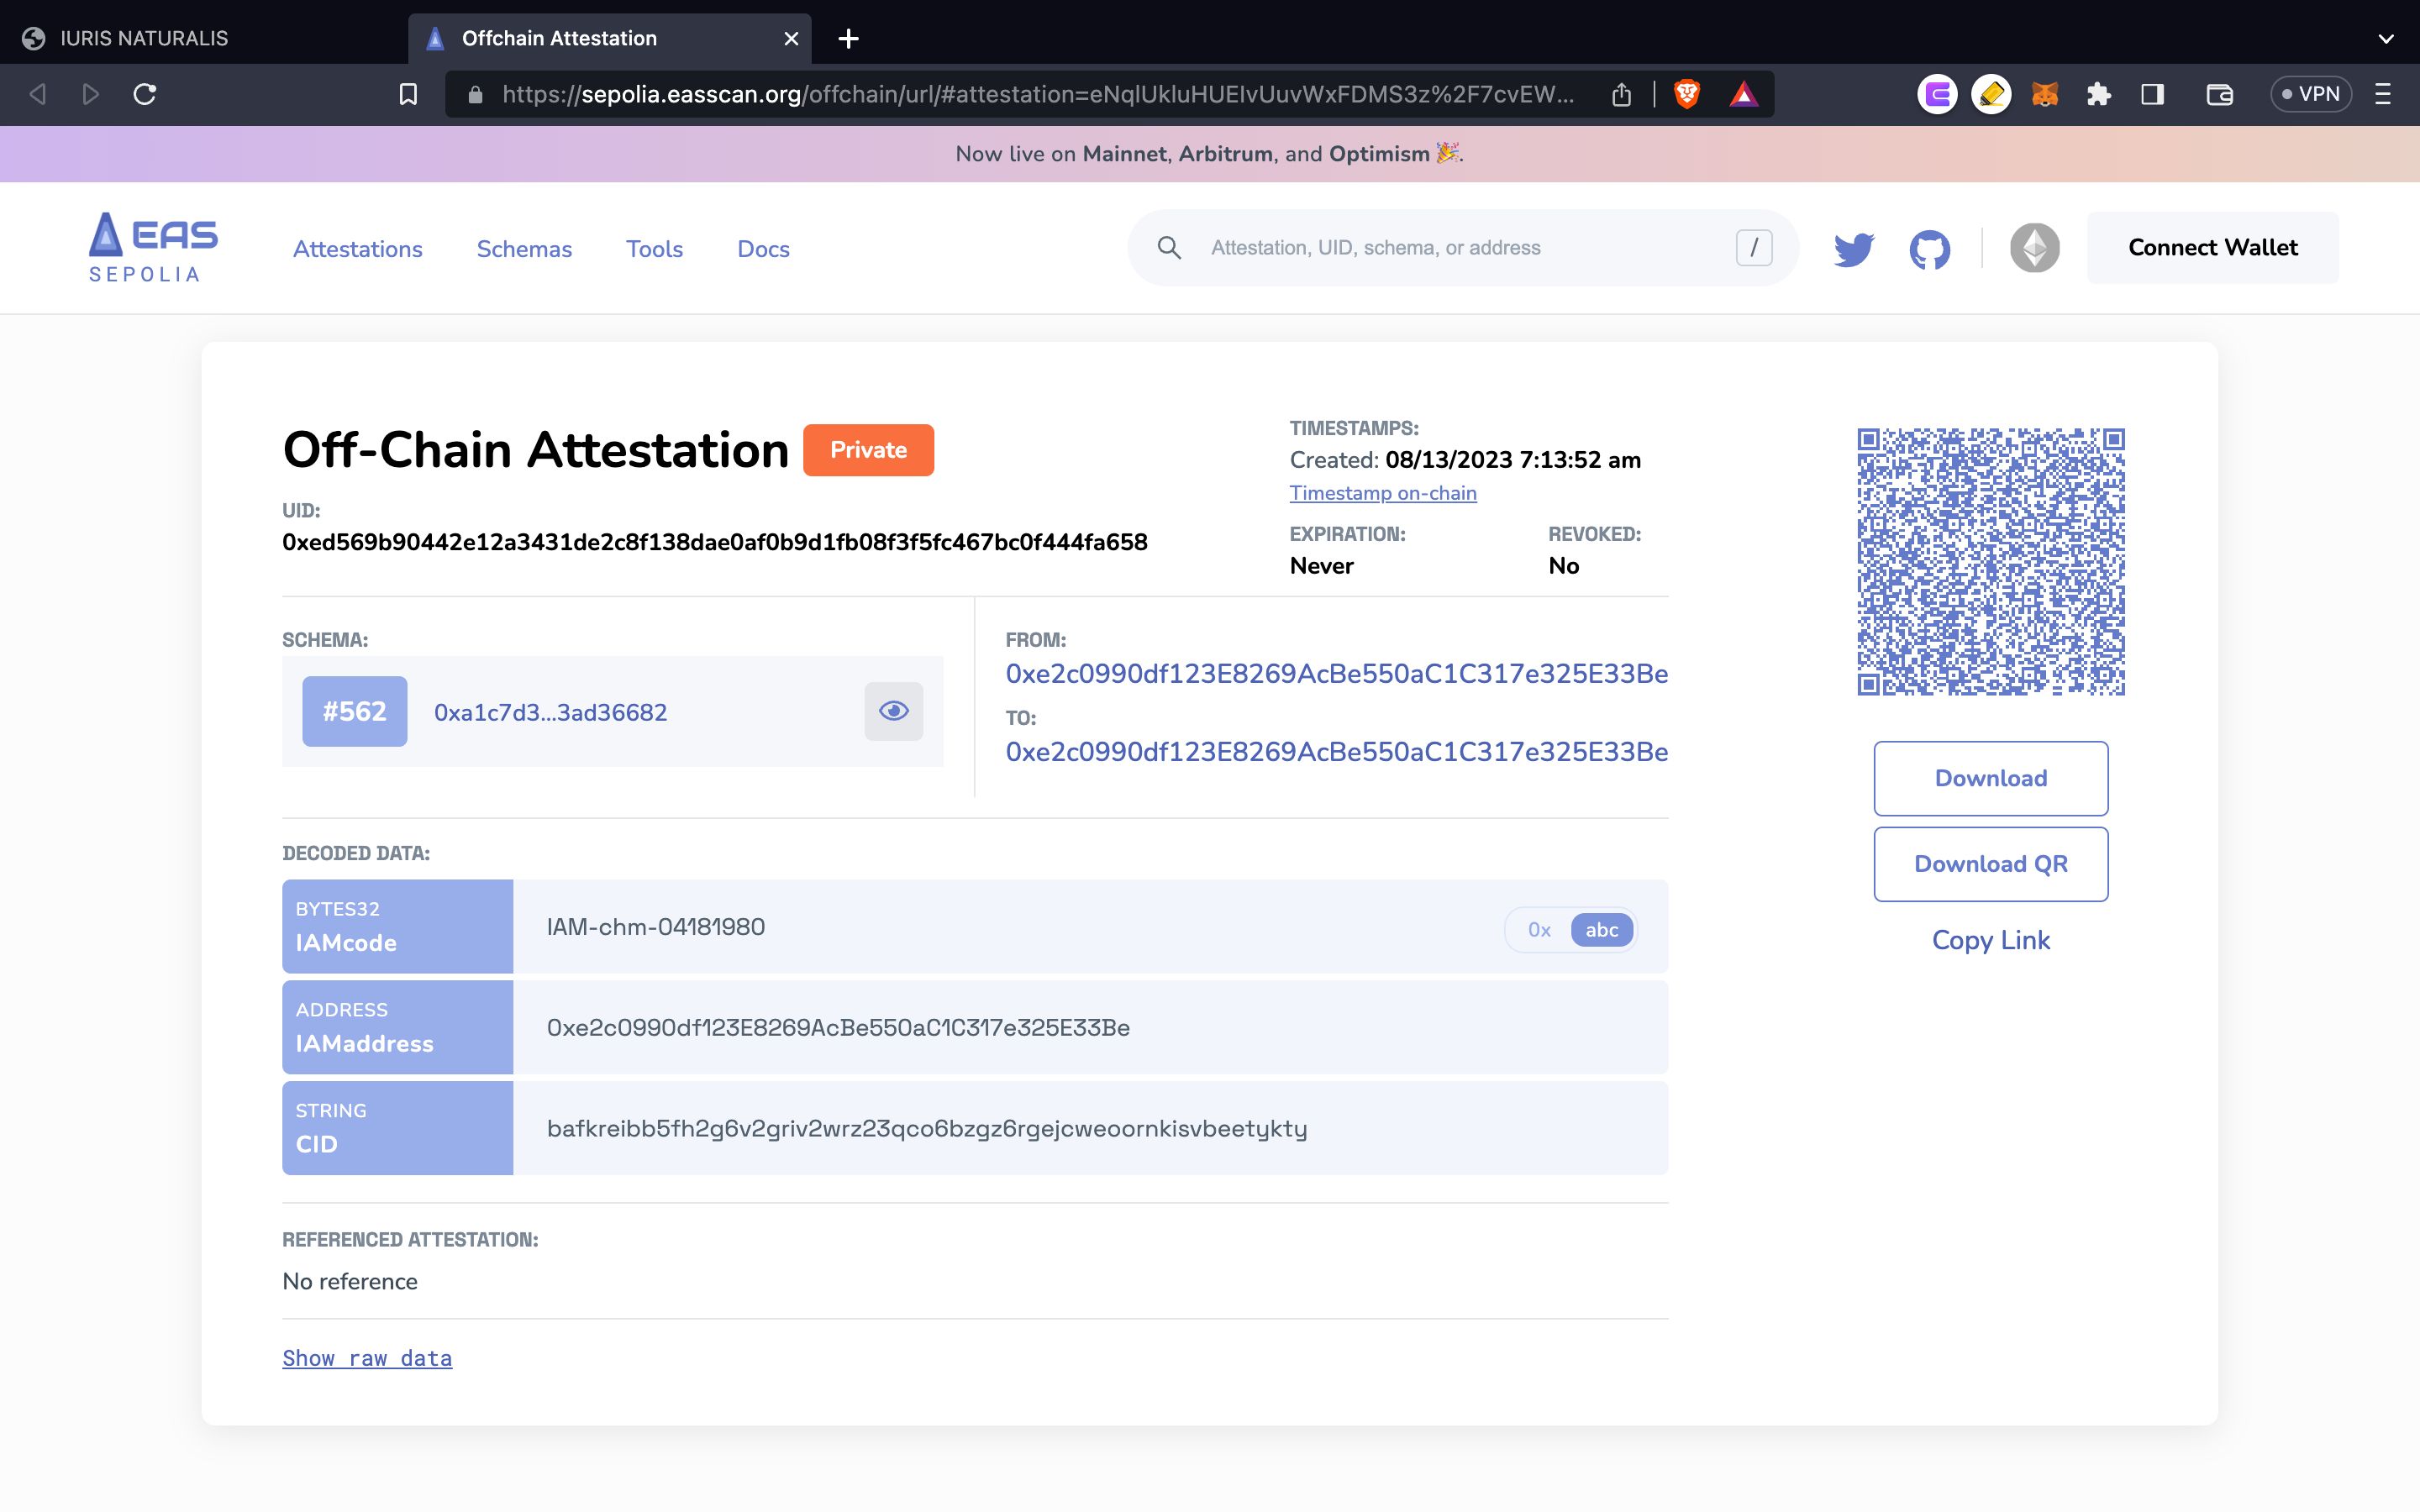
Task: Click the slash shortcut key badge
Action: 1754,248
